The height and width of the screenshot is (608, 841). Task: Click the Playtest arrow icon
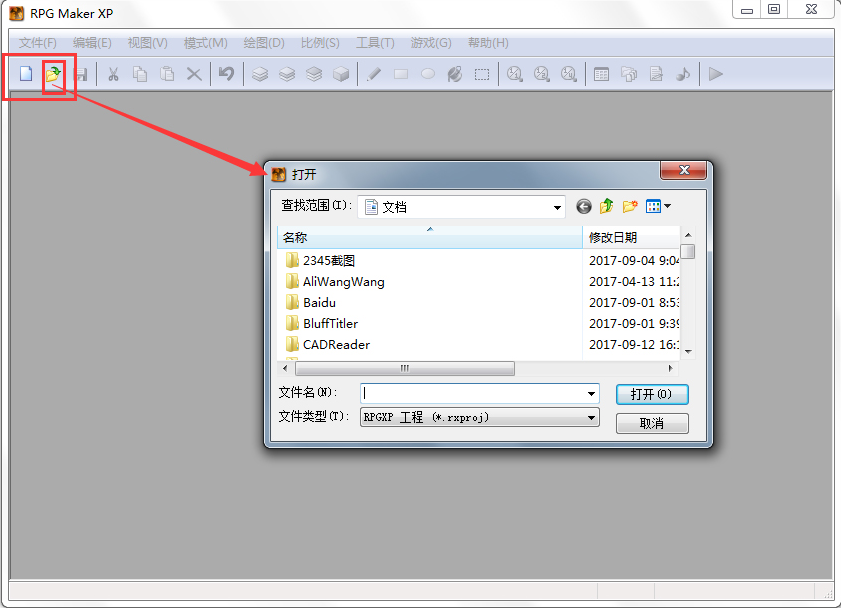point(715,74)
